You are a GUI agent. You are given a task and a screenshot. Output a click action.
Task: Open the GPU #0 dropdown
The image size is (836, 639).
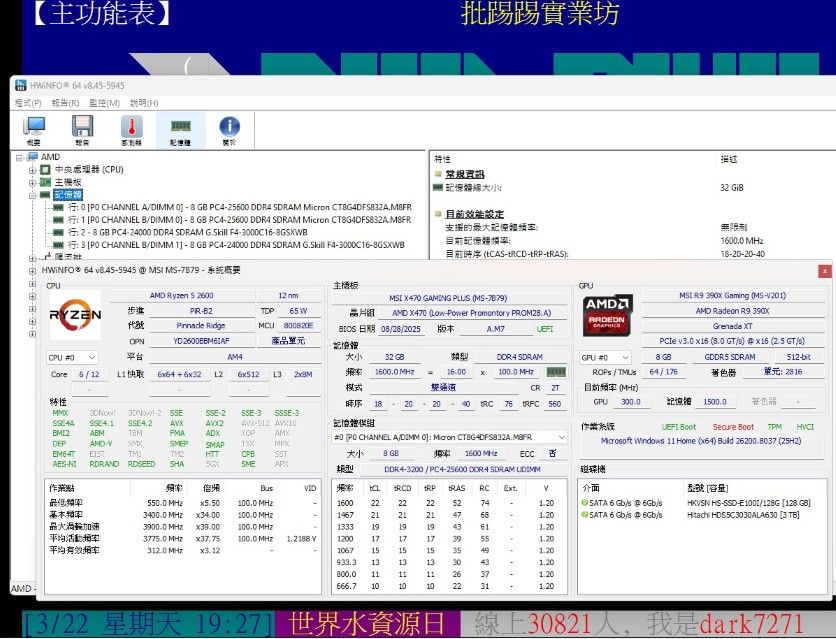[606, 357]
